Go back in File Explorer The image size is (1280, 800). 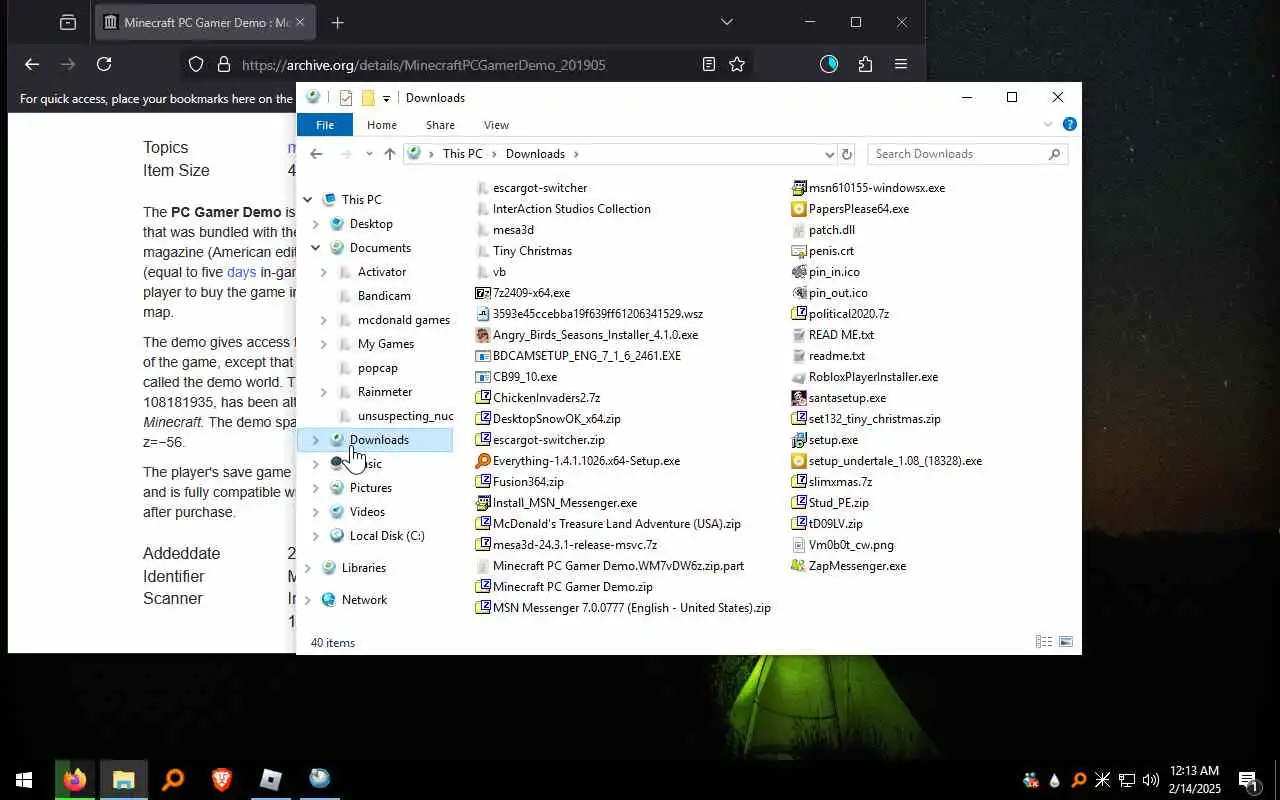[316, 154]
